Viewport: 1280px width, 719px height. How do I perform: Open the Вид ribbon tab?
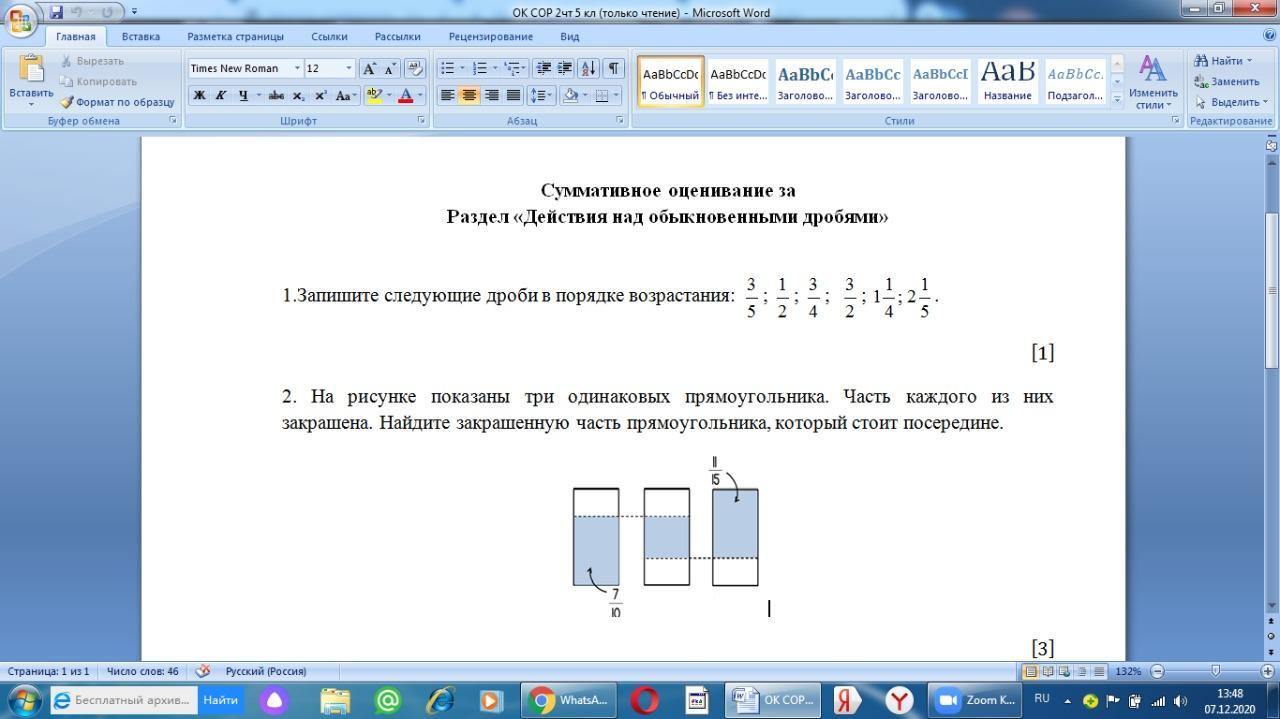click(569, 36)
